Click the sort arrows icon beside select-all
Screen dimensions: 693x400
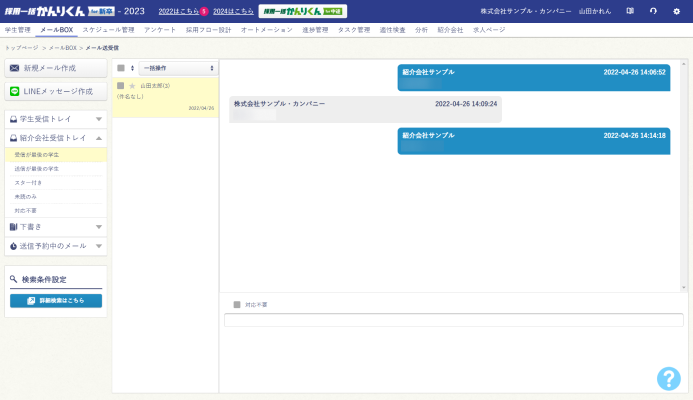[x=132, y=68]
